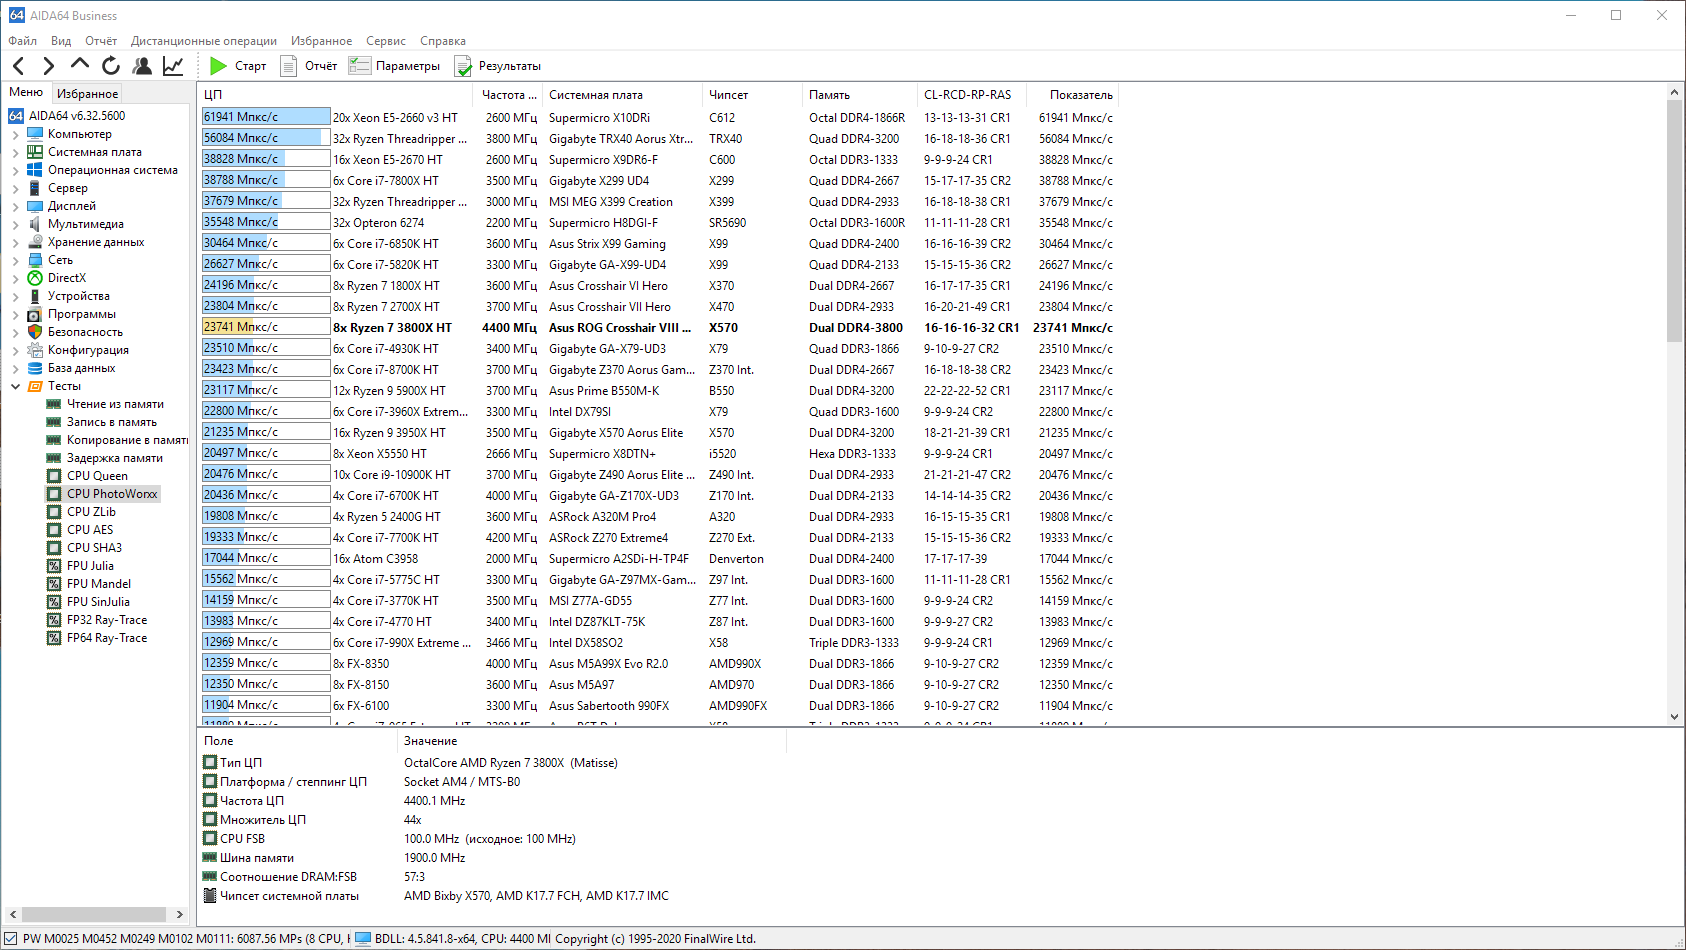Viewport: 1686px width, 950px height.
Task: Select the Конфигурация icon in the tree
Action: tap(35, 350)
